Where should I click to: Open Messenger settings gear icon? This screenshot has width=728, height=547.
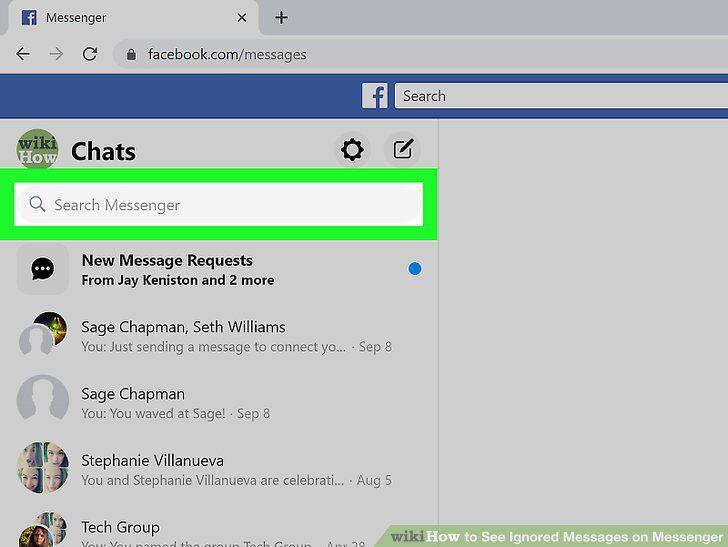(x=352, y=150)
